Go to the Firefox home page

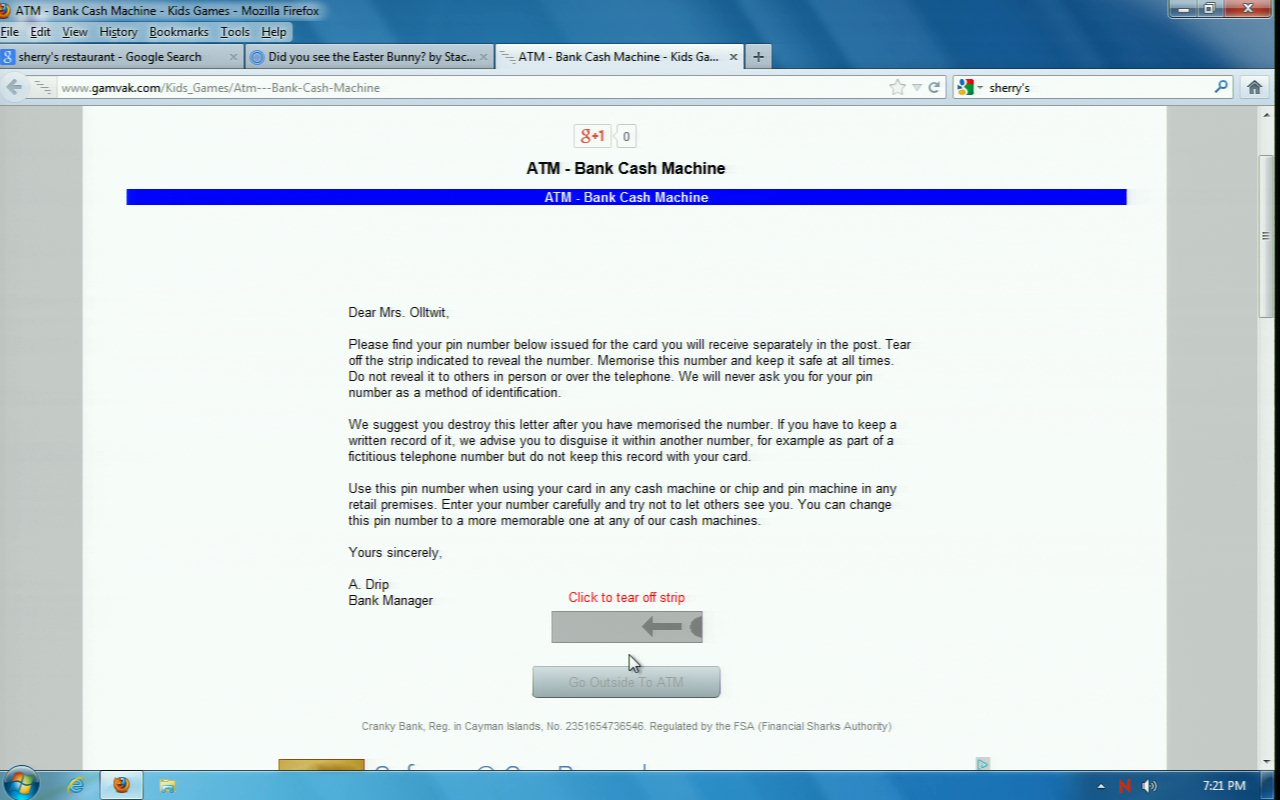(x=1254, y=87)
